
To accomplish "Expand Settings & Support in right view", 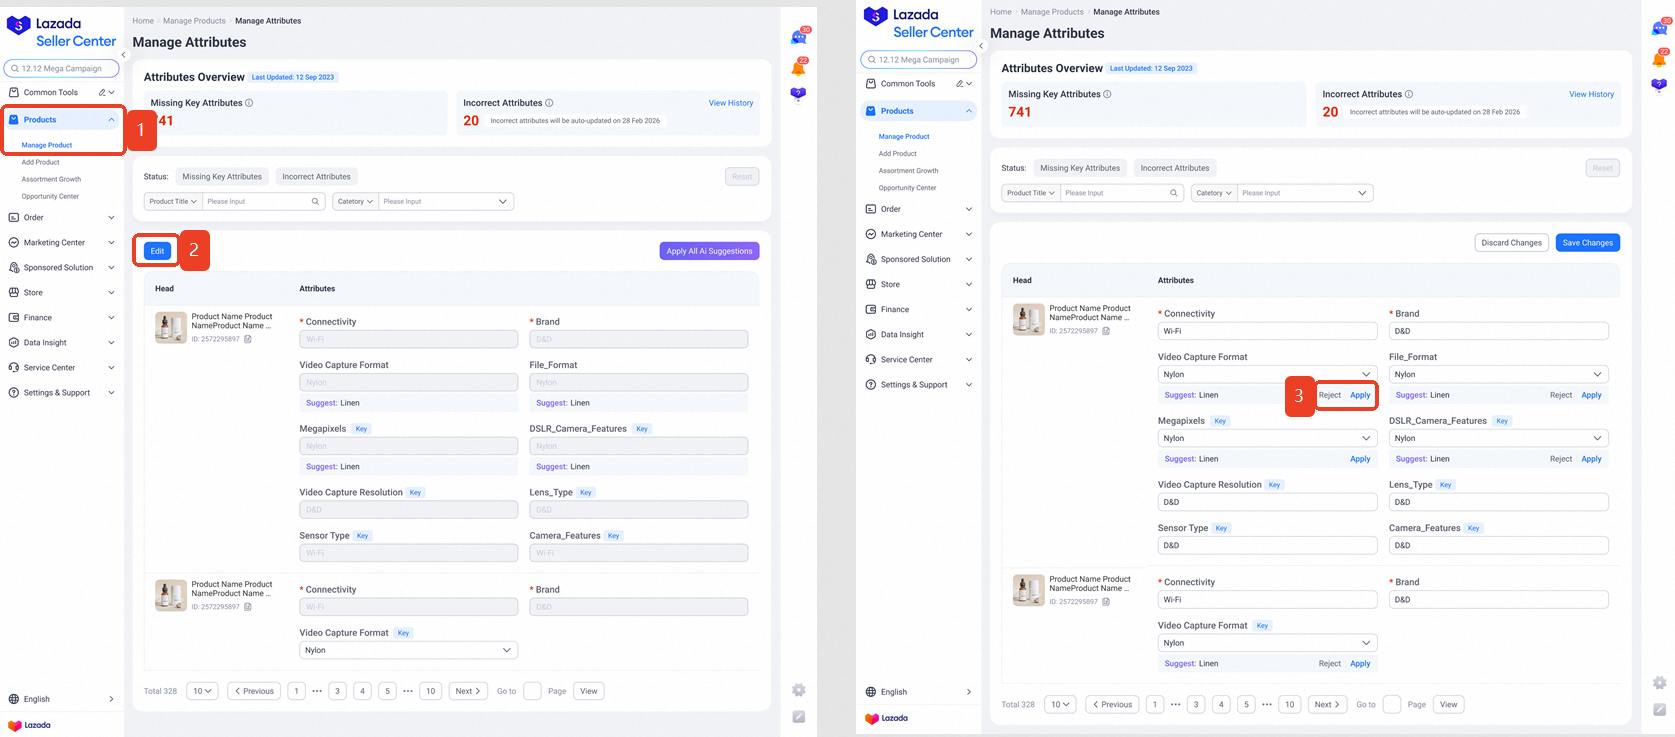I will (969, 384).
